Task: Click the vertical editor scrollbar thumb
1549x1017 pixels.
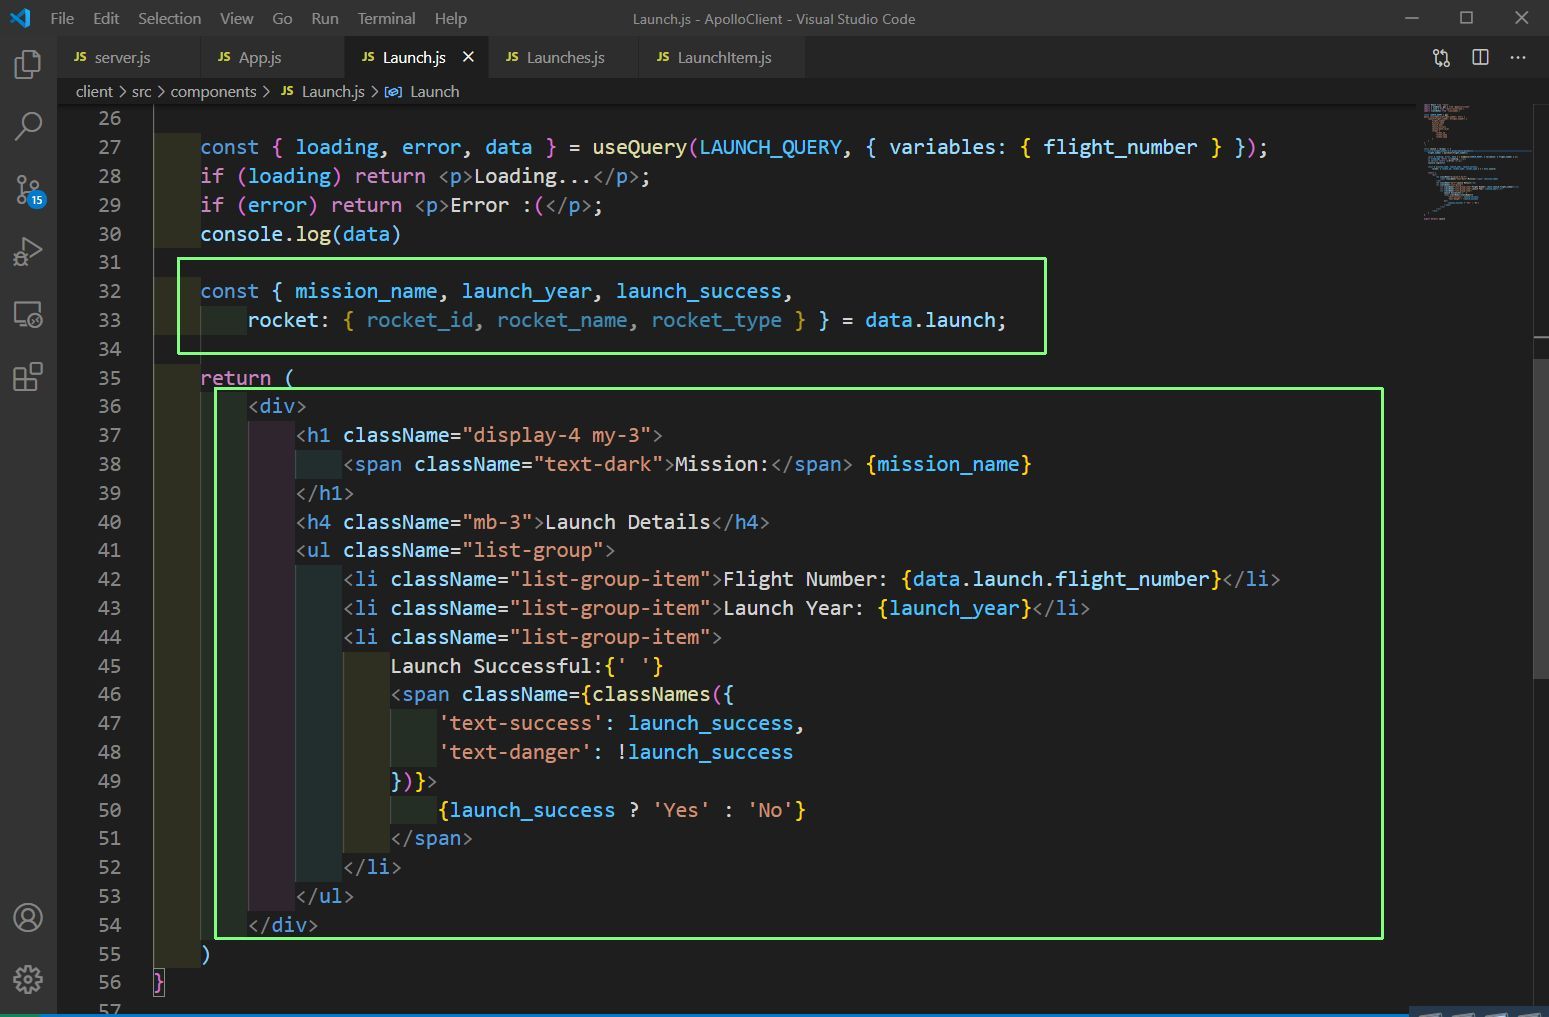Action: (x=1540, y=518)
